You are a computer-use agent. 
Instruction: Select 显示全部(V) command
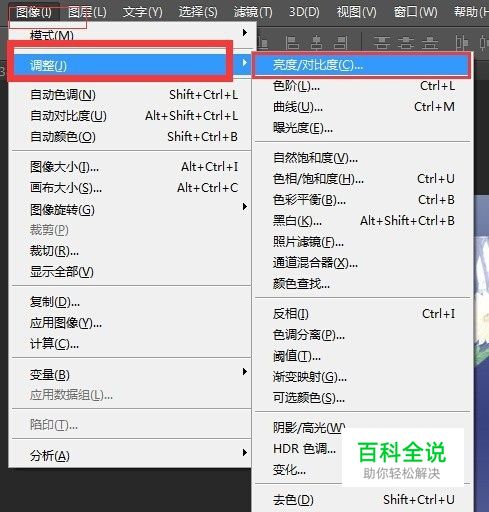pyautogui.click(x=131, y=272)
